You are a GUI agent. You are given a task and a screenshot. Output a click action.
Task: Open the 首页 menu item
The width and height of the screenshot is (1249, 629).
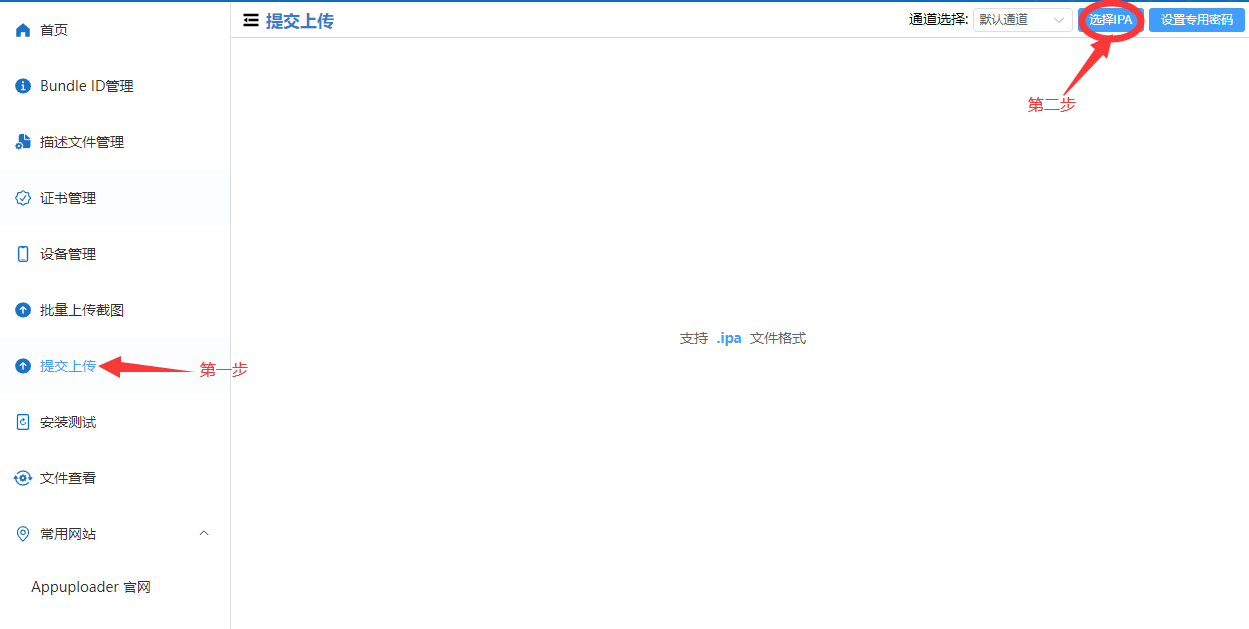[54, 31]
